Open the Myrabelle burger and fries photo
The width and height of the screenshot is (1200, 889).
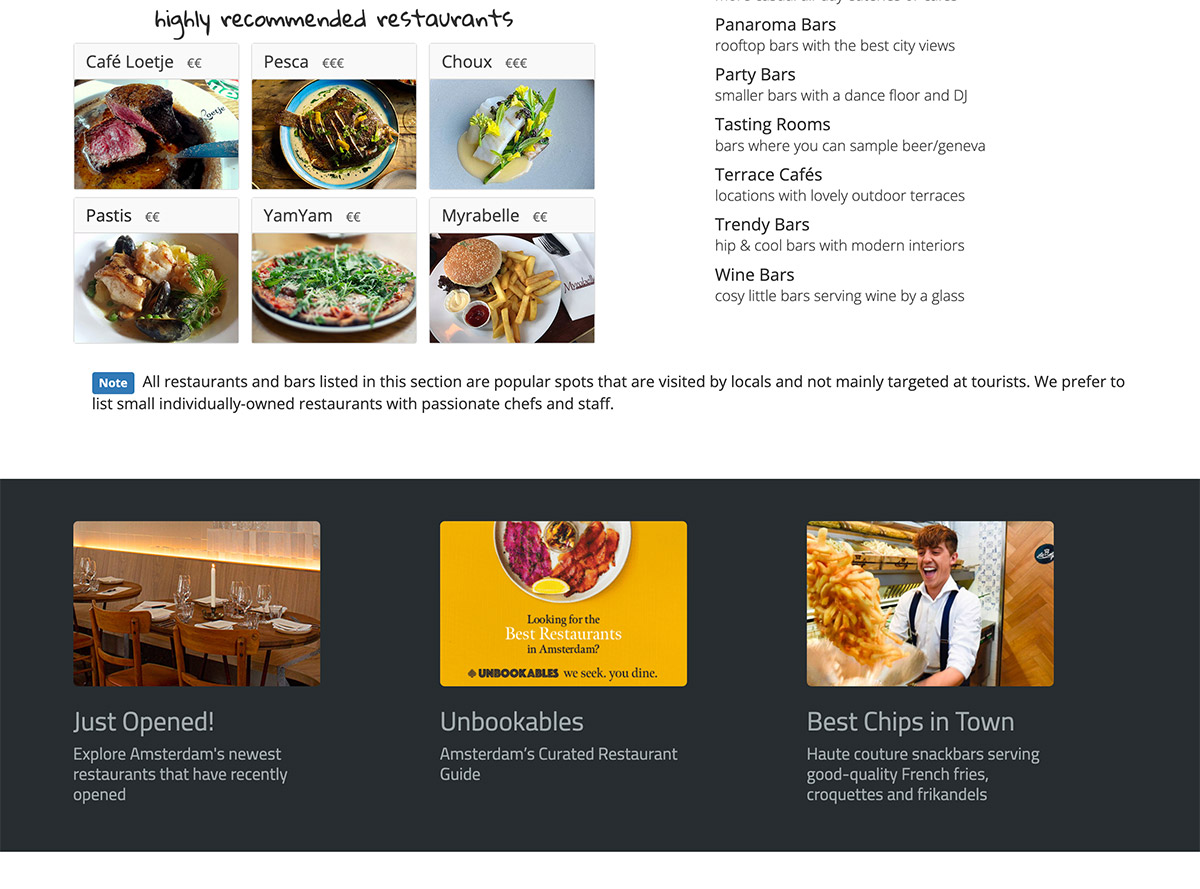coord(512,288)
